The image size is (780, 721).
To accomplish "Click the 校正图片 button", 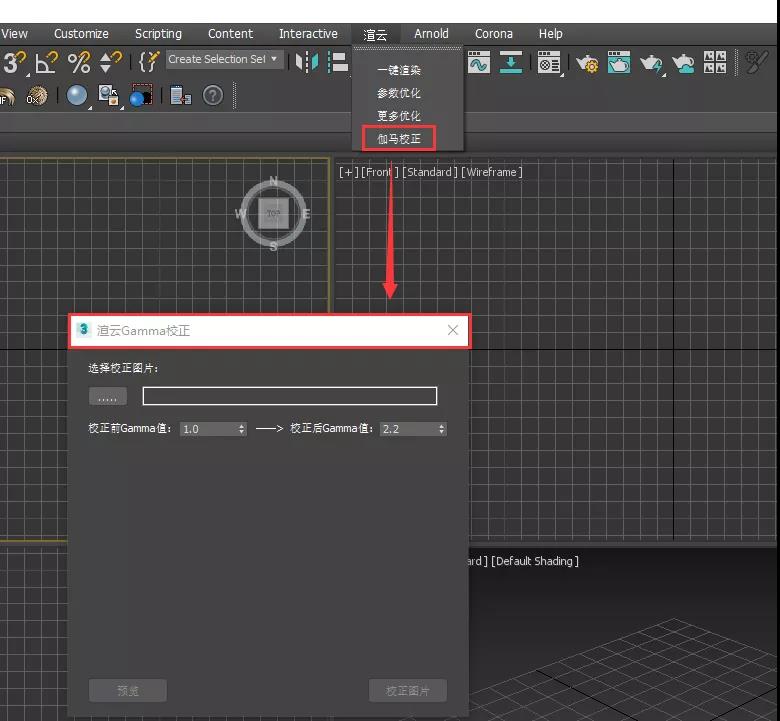I will point(407,691).
